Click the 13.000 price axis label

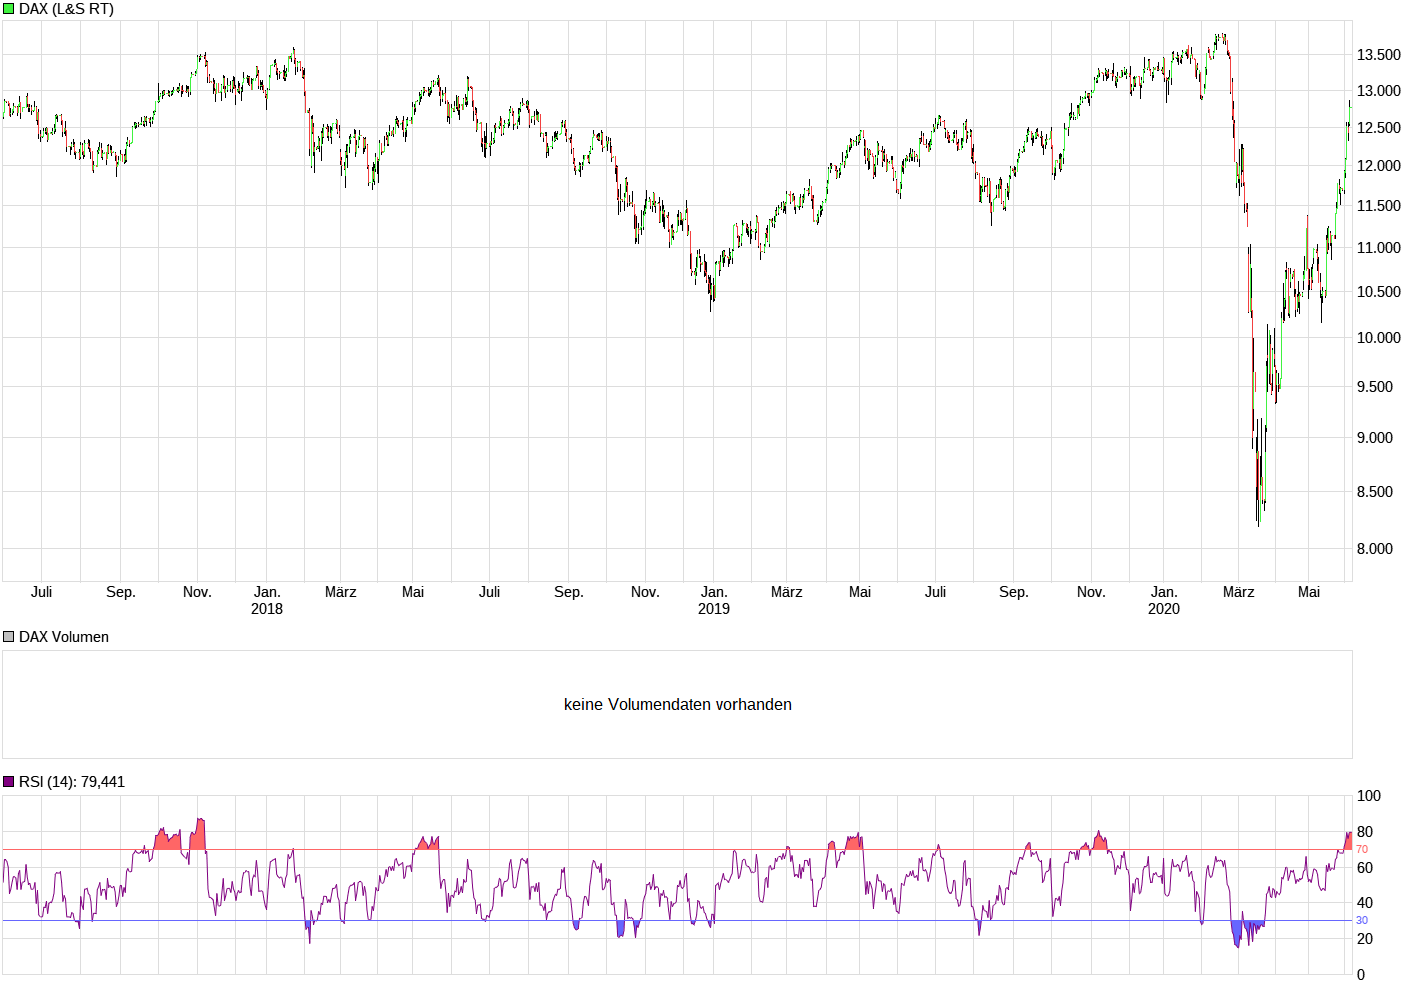point(1379,91)
